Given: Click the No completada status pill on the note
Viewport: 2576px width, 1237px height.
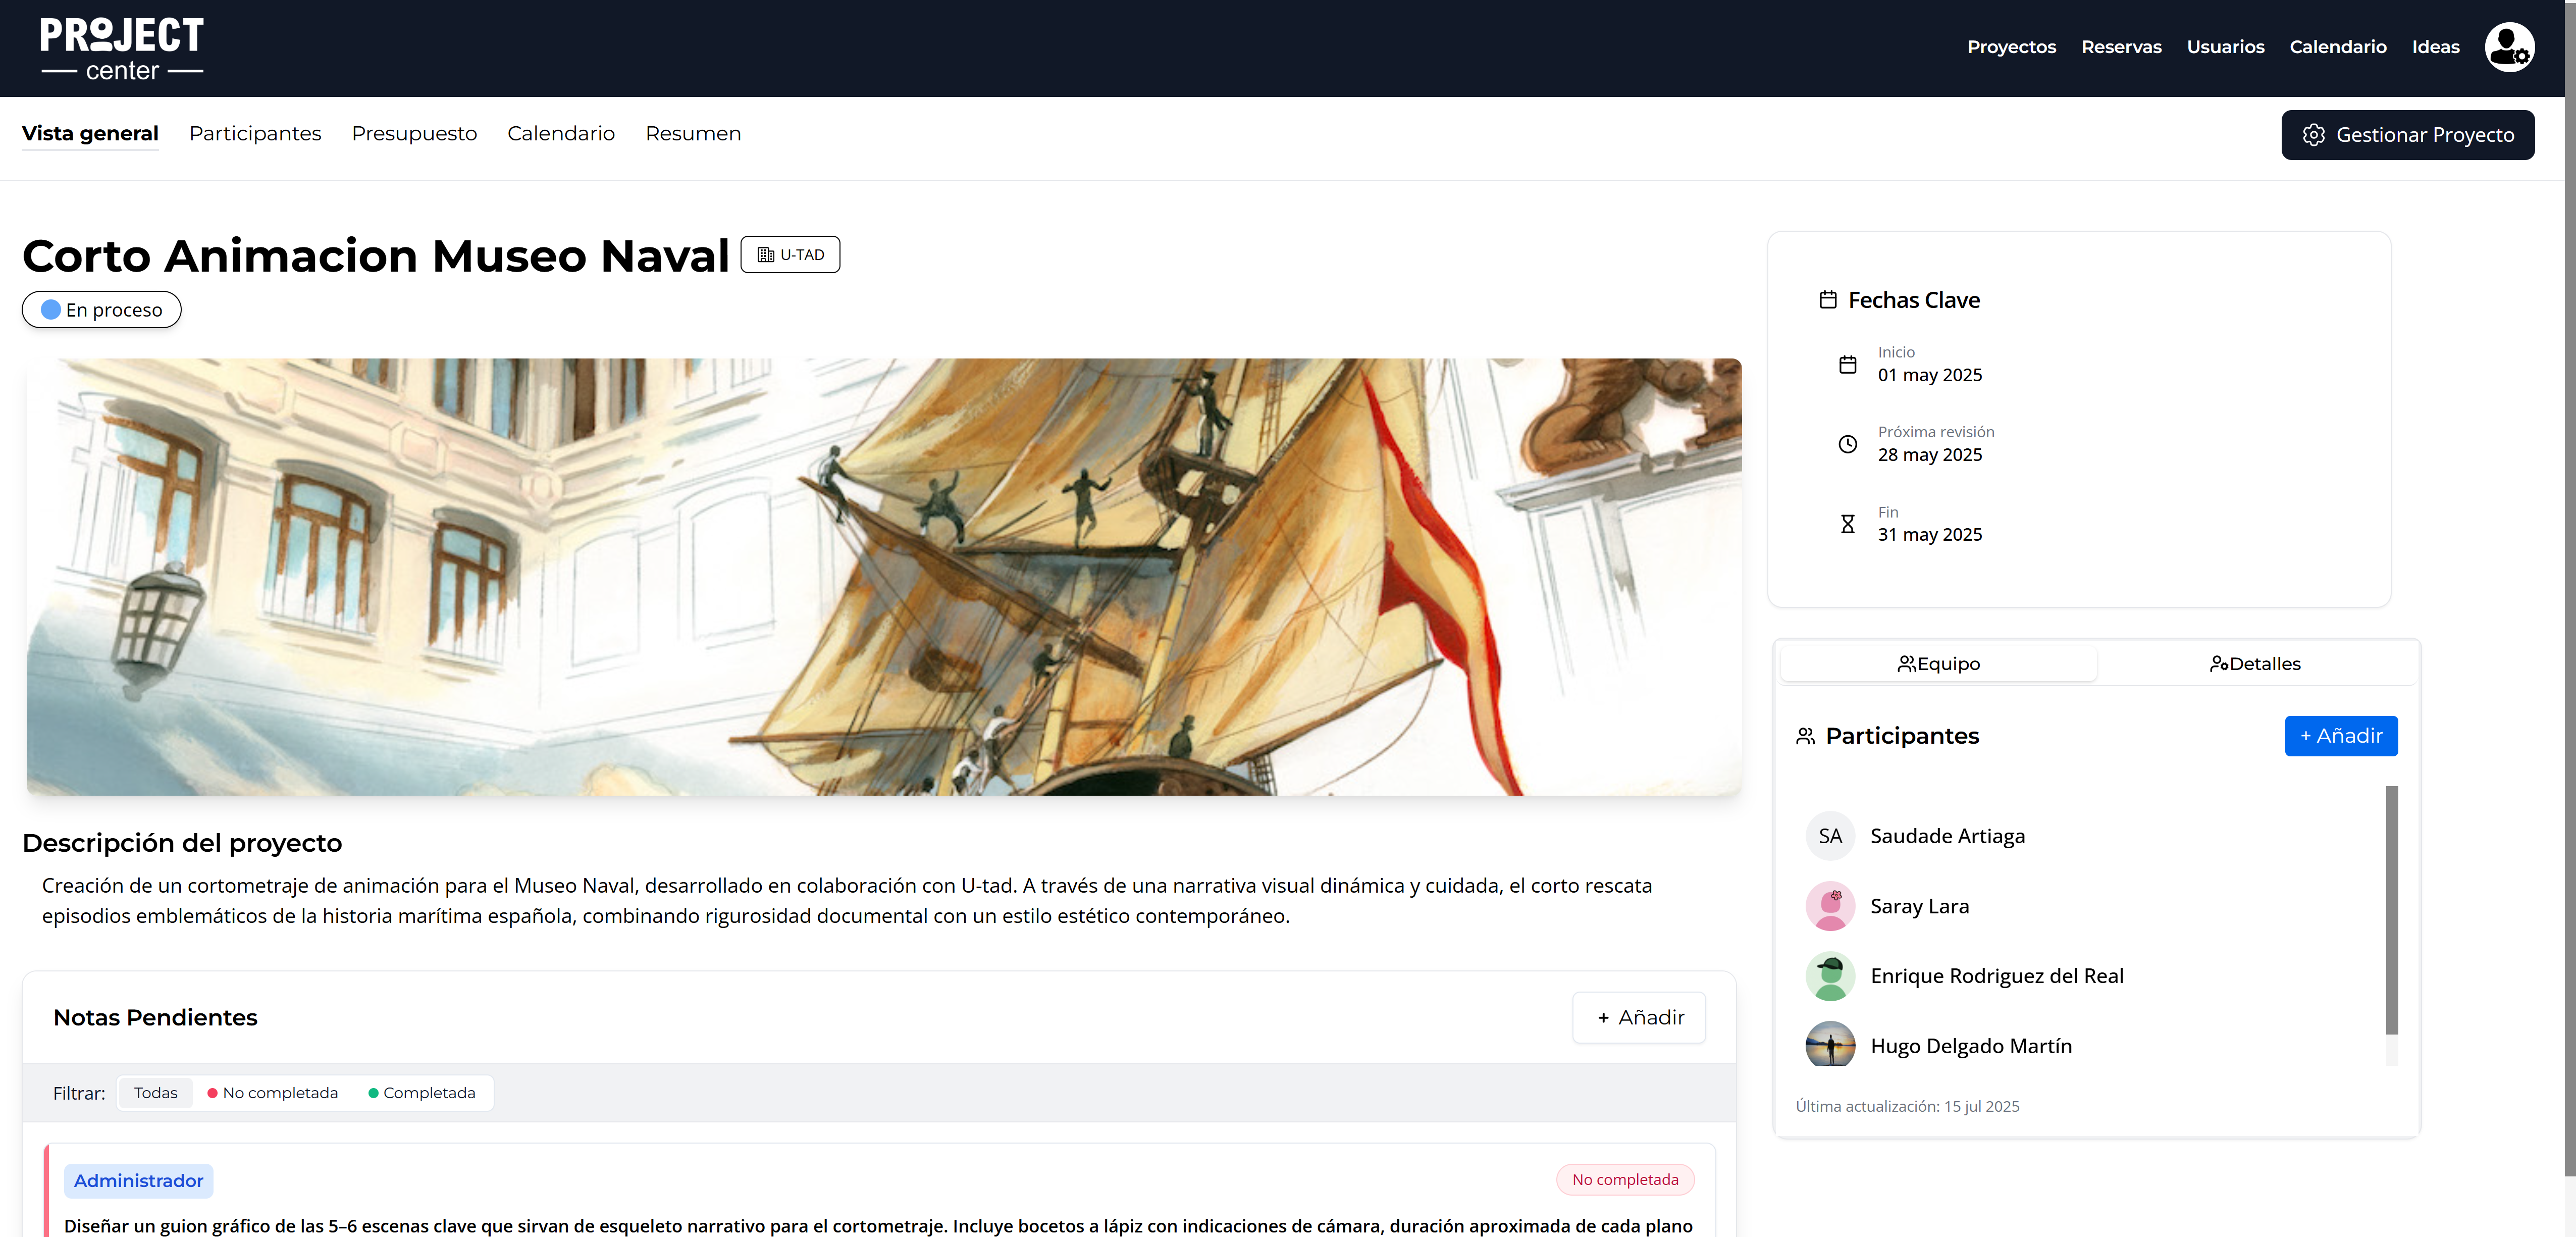Looking at the screenshot, I should [x=1624, y=1180].
